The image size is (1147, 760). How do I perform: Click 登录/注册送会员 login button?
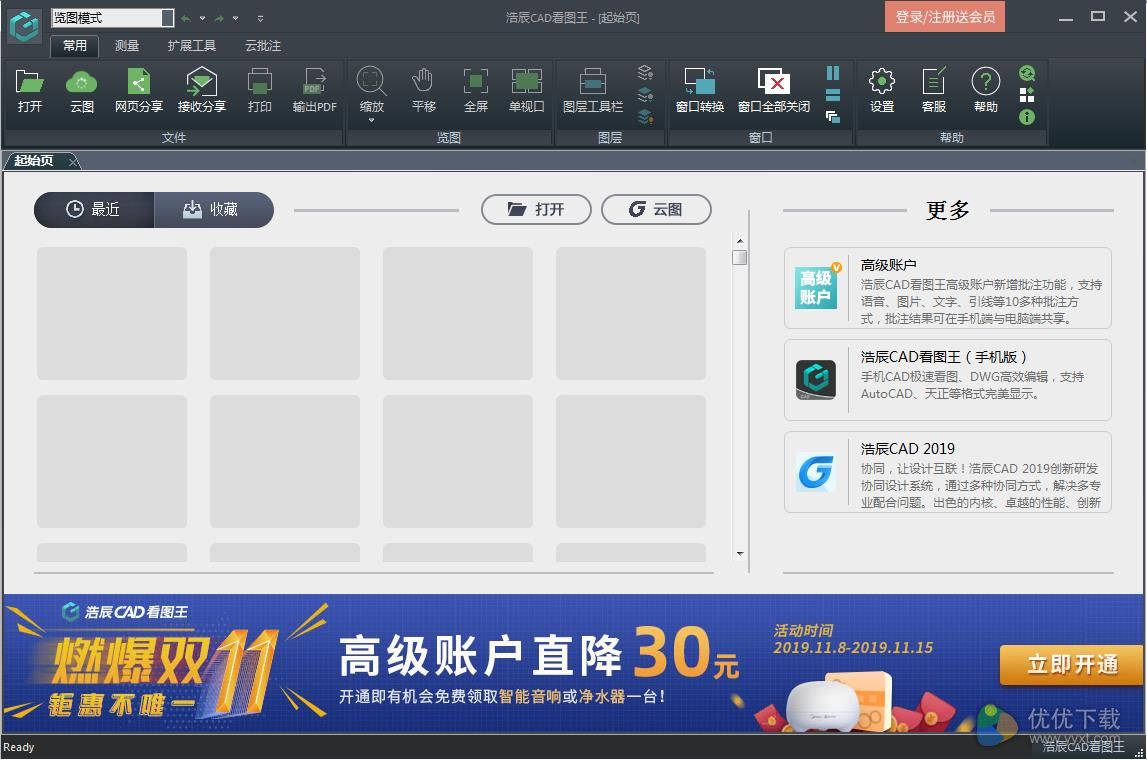tap(944, 17)
